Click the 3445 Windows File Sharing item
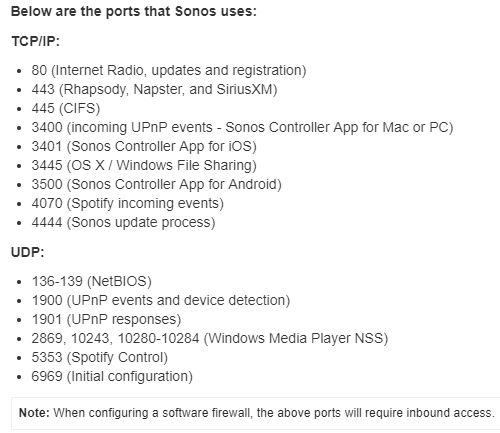The image size is (500, 433). point(144,165)
